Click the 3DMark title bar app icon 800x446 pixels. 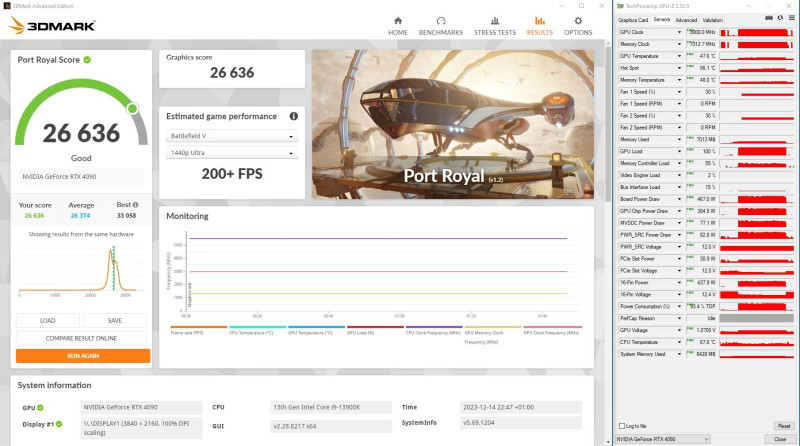[x=7, y=6]
